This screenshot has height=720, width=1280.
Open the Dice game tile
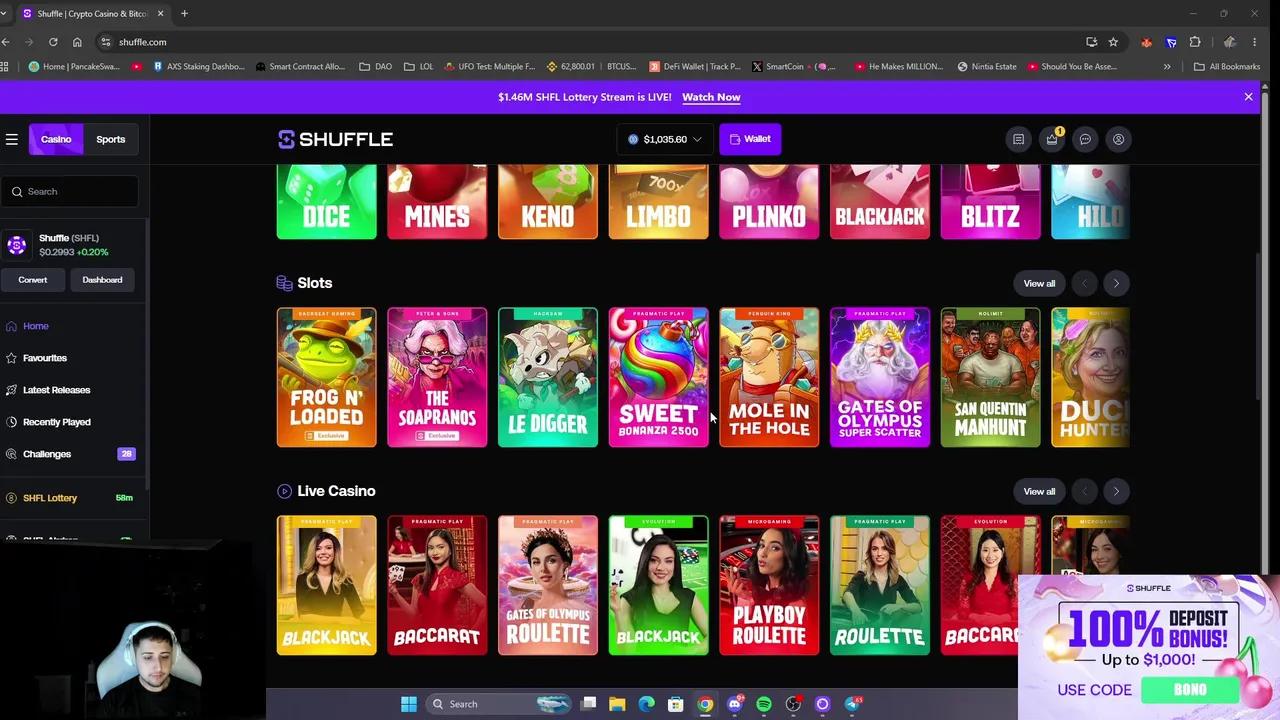[x=327, y=203]
